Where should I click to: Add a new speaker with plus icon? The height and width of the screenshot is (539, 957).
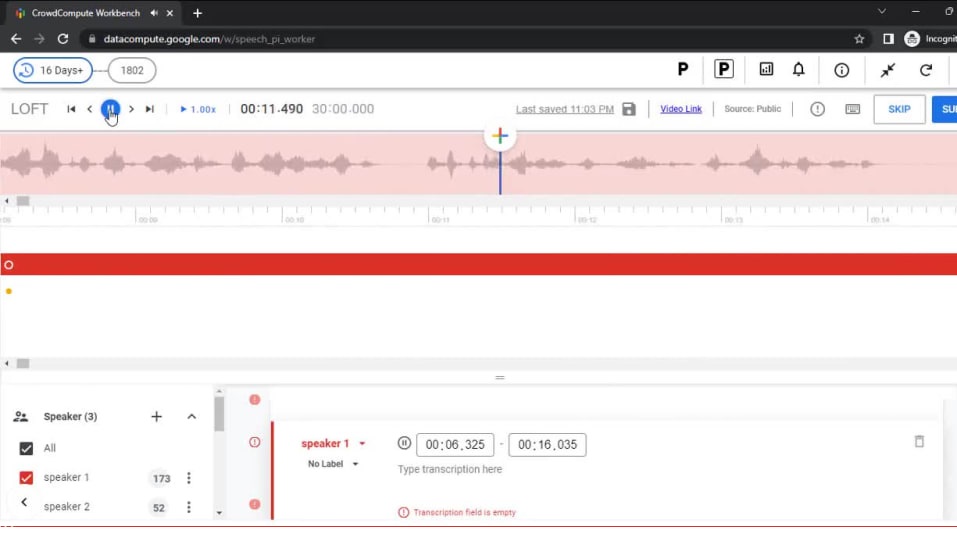[156, 417]
